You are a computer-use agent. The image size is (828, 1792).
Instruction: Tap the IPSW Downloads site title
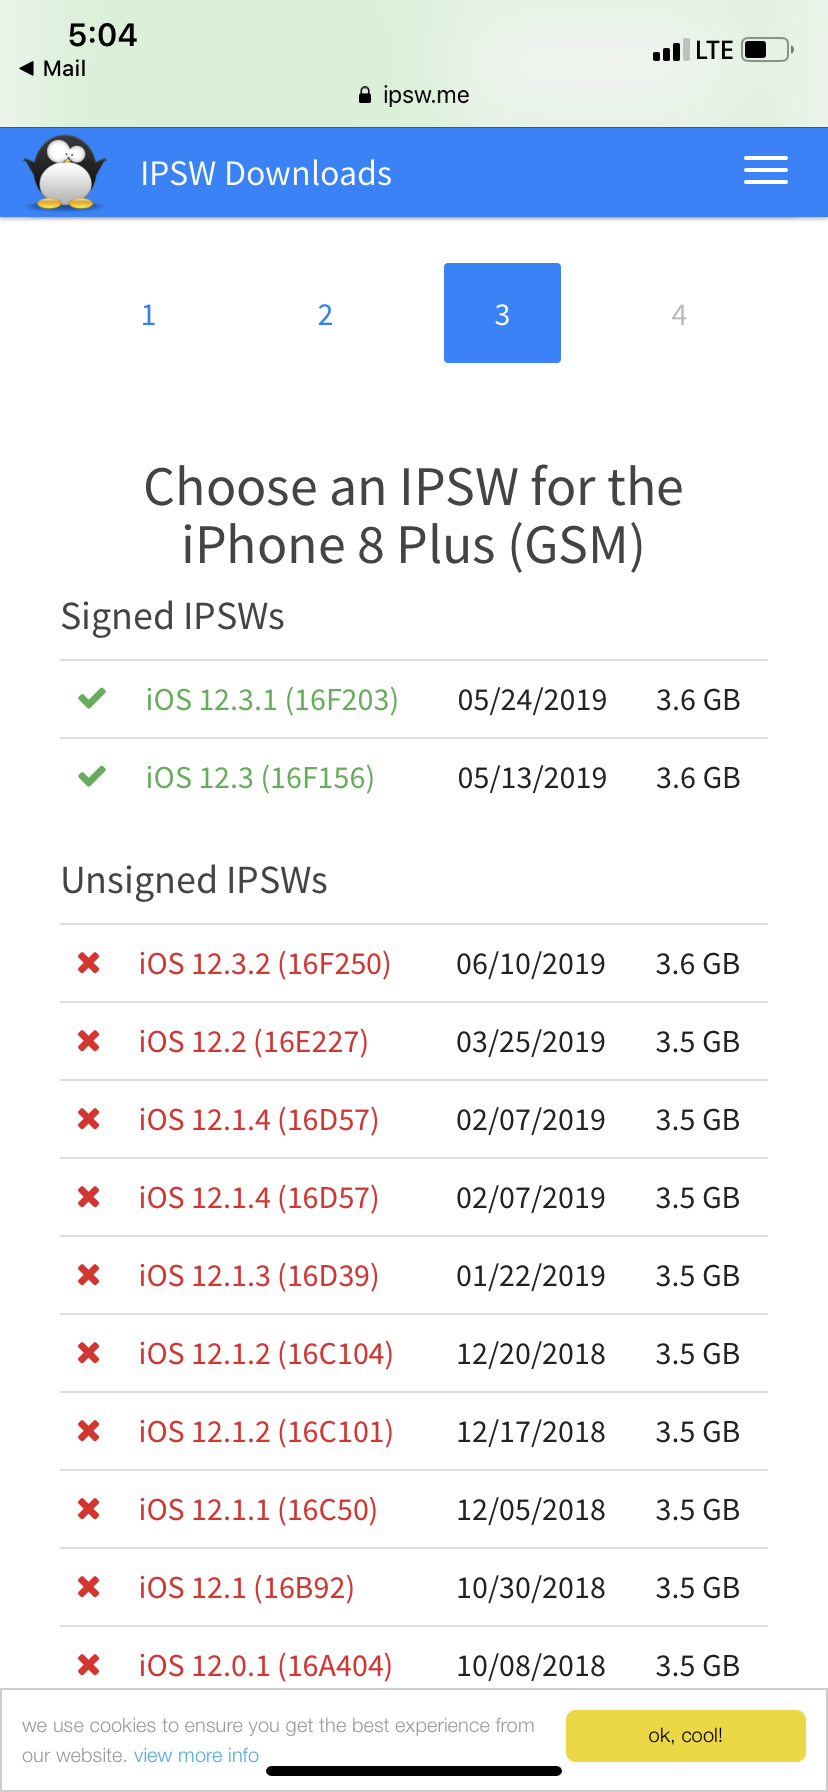266,173
